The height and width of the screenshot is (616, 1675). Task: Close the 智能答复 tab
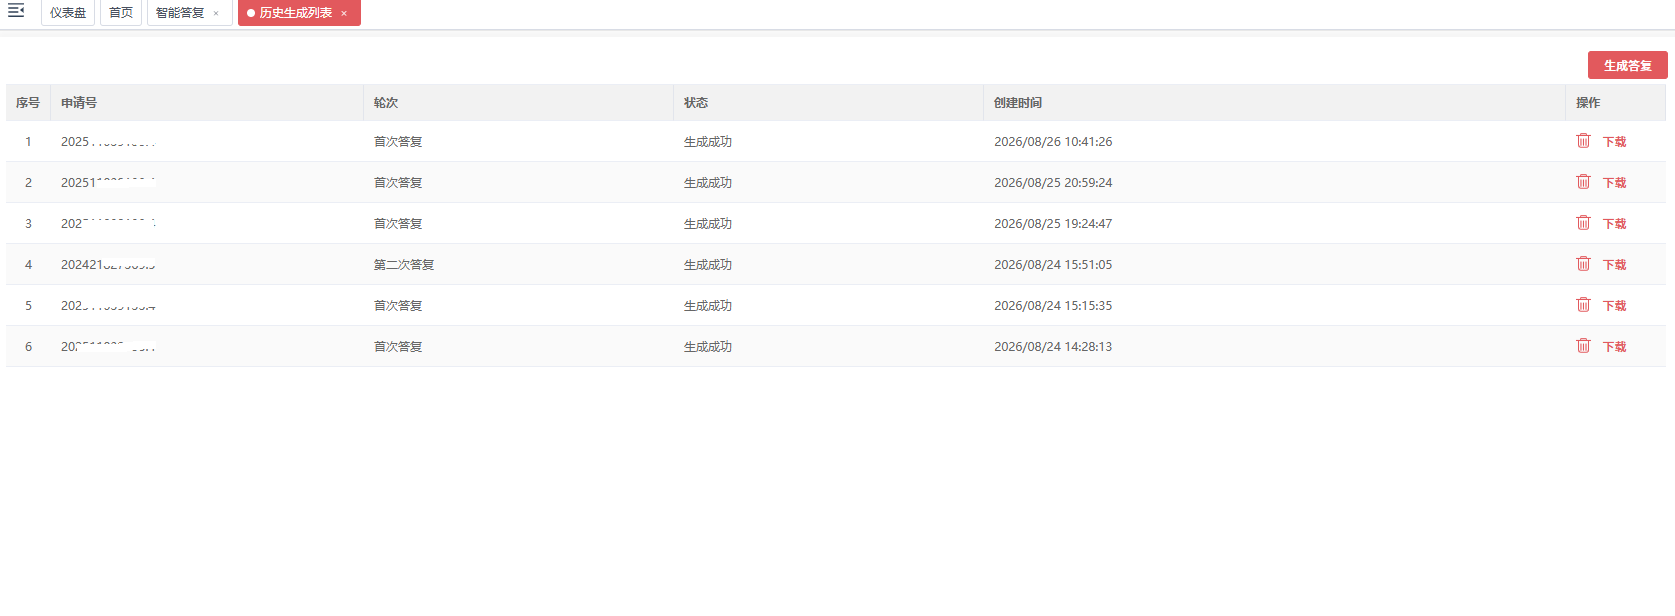point(216,13)
